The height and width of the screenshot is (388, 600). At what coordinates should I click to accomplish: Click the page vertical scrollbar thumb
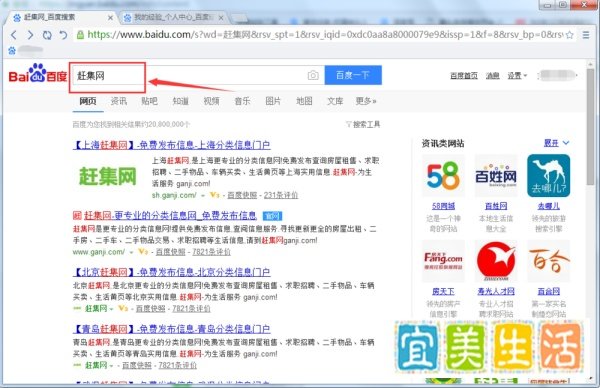tap(591, 126)
